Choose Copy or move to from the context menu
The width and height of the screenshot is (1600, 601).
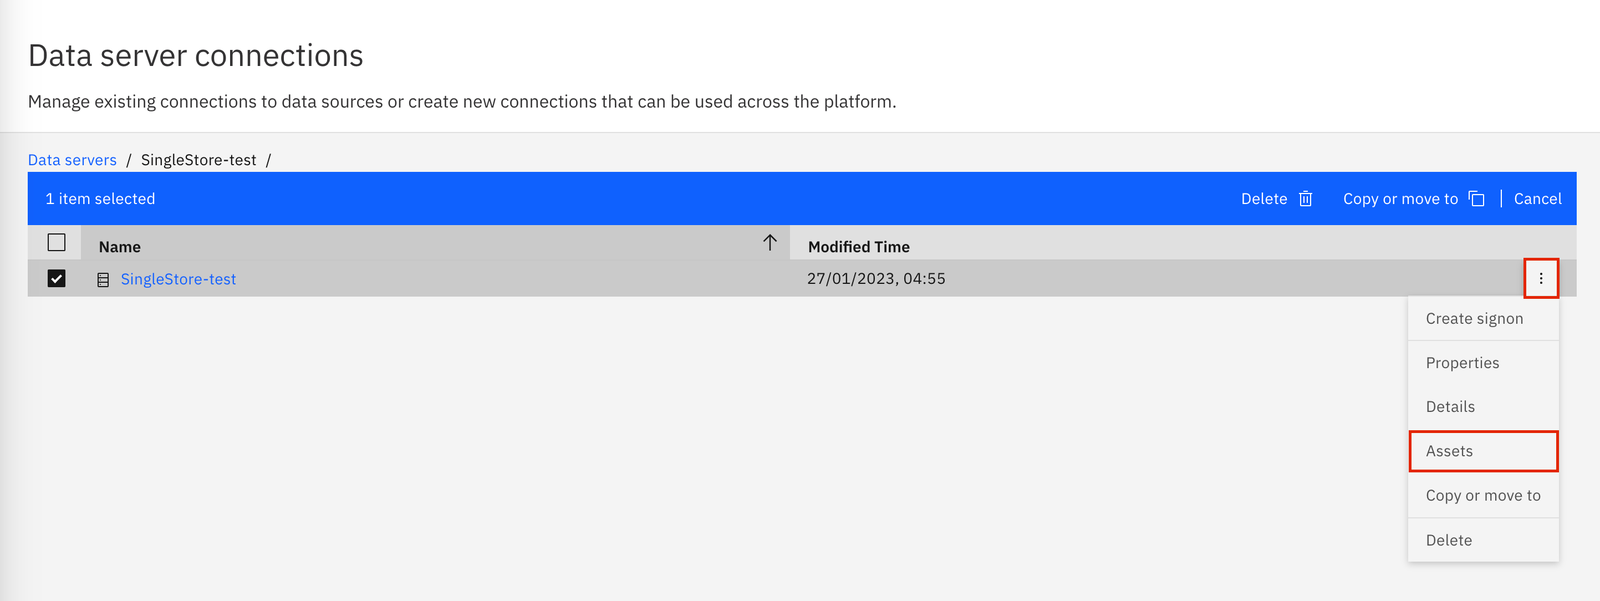tap(1481, 495)
